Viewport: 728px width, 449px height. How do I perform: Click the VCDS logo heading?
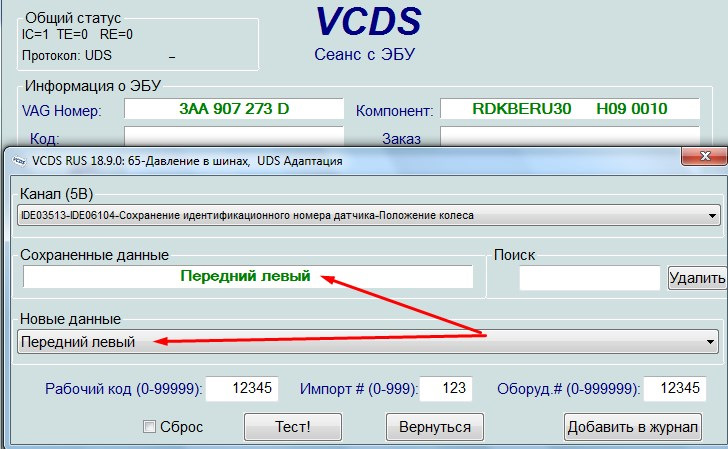tap(368, 21)
